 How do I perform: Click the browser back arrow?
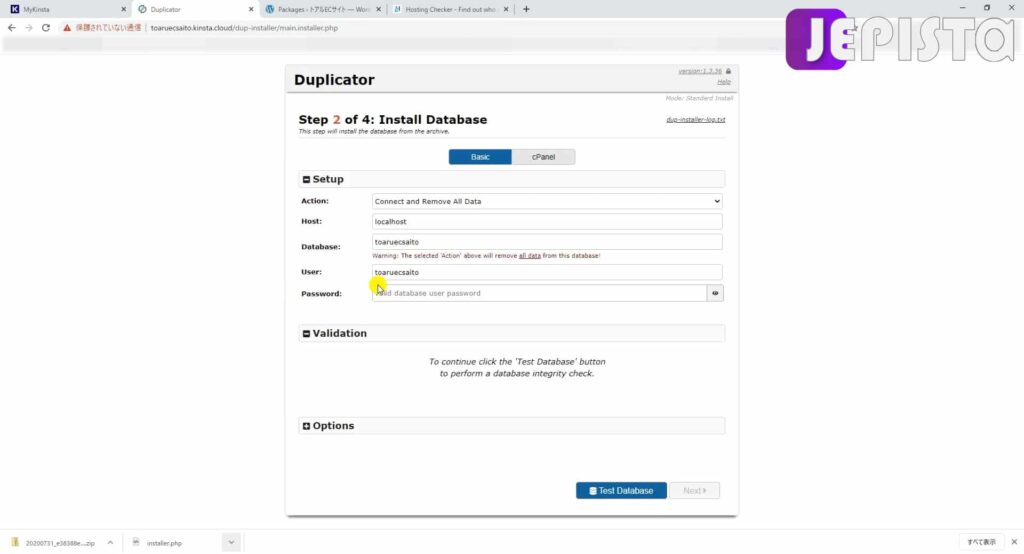[12, 28]
